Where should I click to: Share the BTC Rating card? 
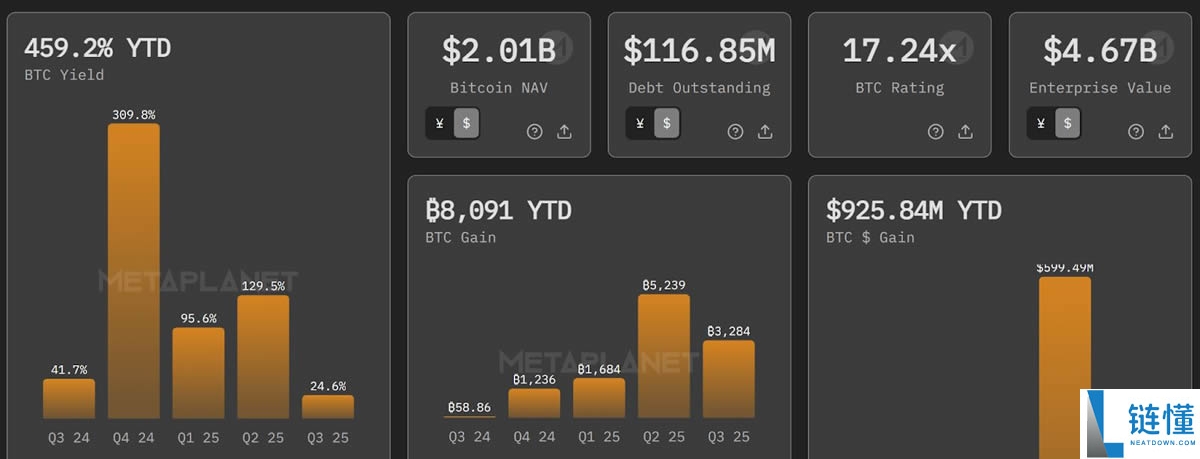coord(965,131)
